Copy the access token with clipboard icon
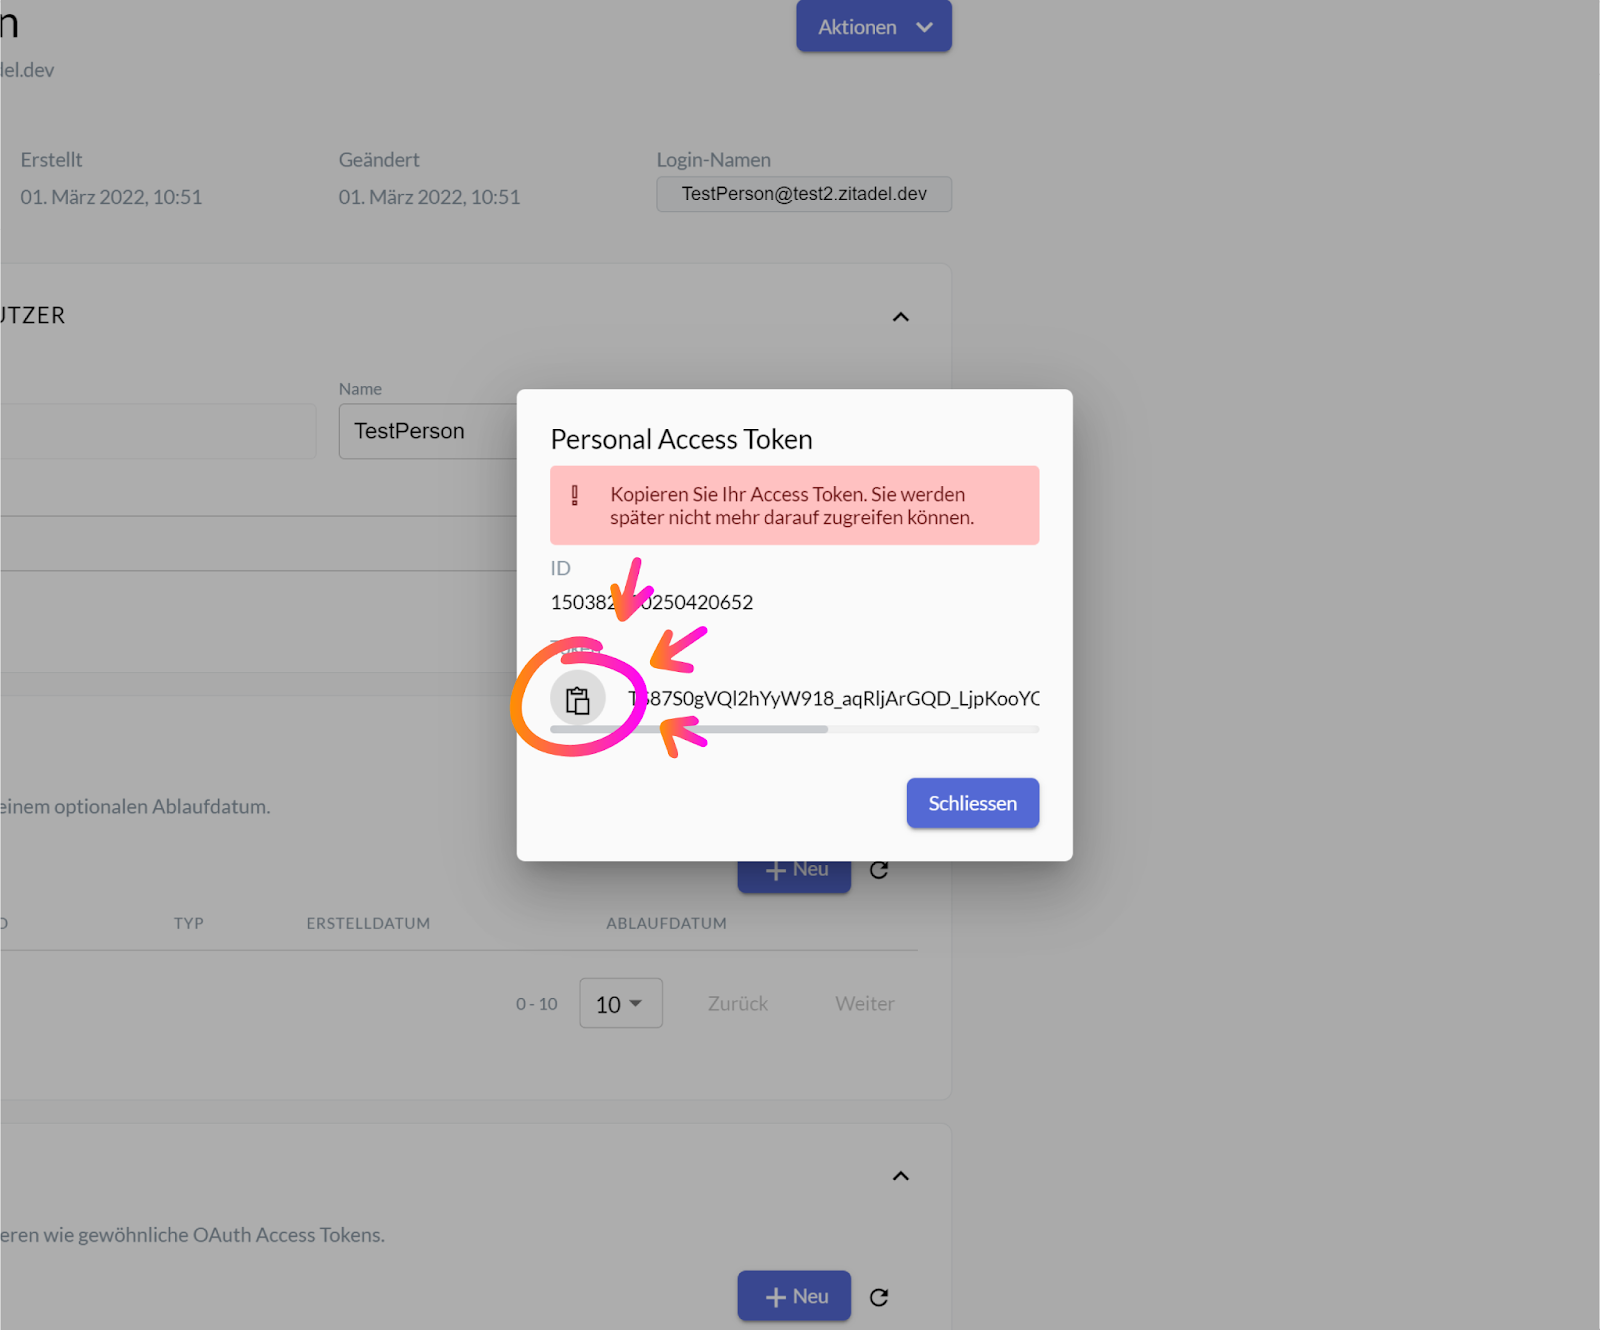 pos(578,700)
